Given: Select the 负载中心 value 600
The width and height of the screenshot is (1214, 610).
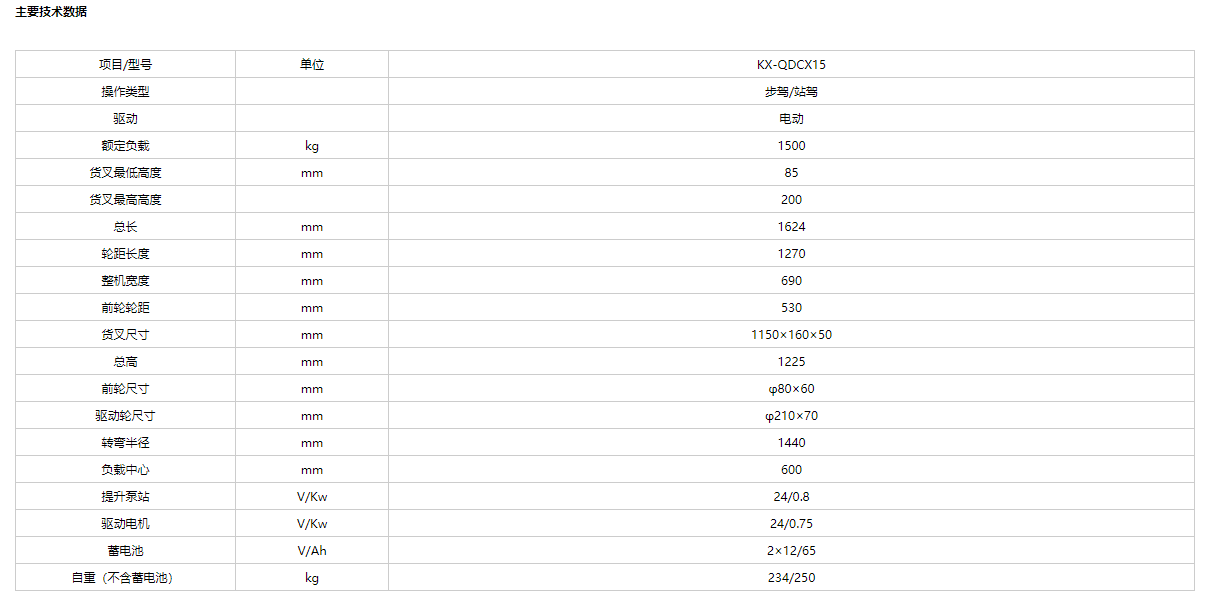Looking at the screenshot, I should point(791,469).
